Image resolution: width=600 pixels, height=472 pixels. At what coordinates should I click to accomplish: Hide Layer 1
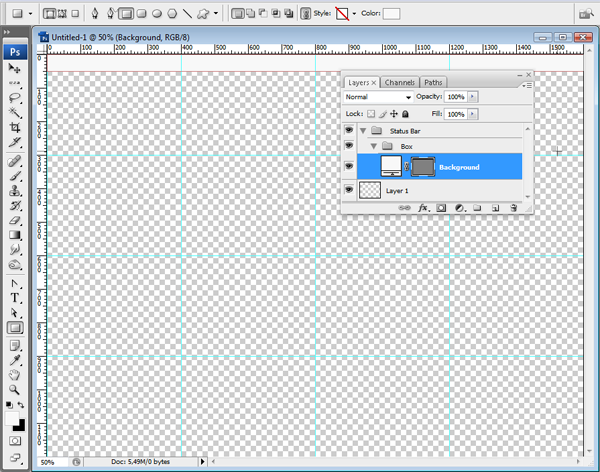(349, 189)
